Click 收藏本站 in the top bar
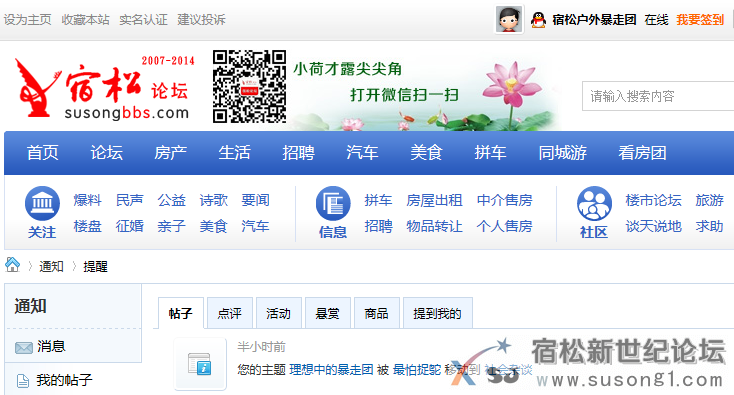 pyautogui.click(x=86, y=20)
